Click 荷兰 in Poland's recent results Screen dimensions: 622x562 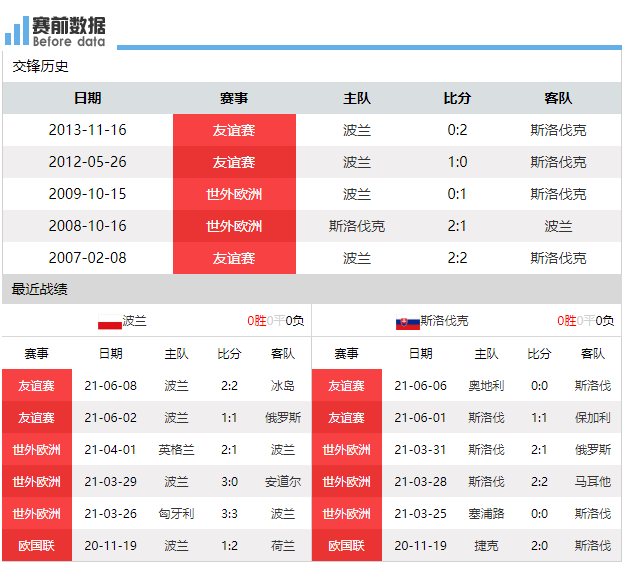[x=283, y=546]
